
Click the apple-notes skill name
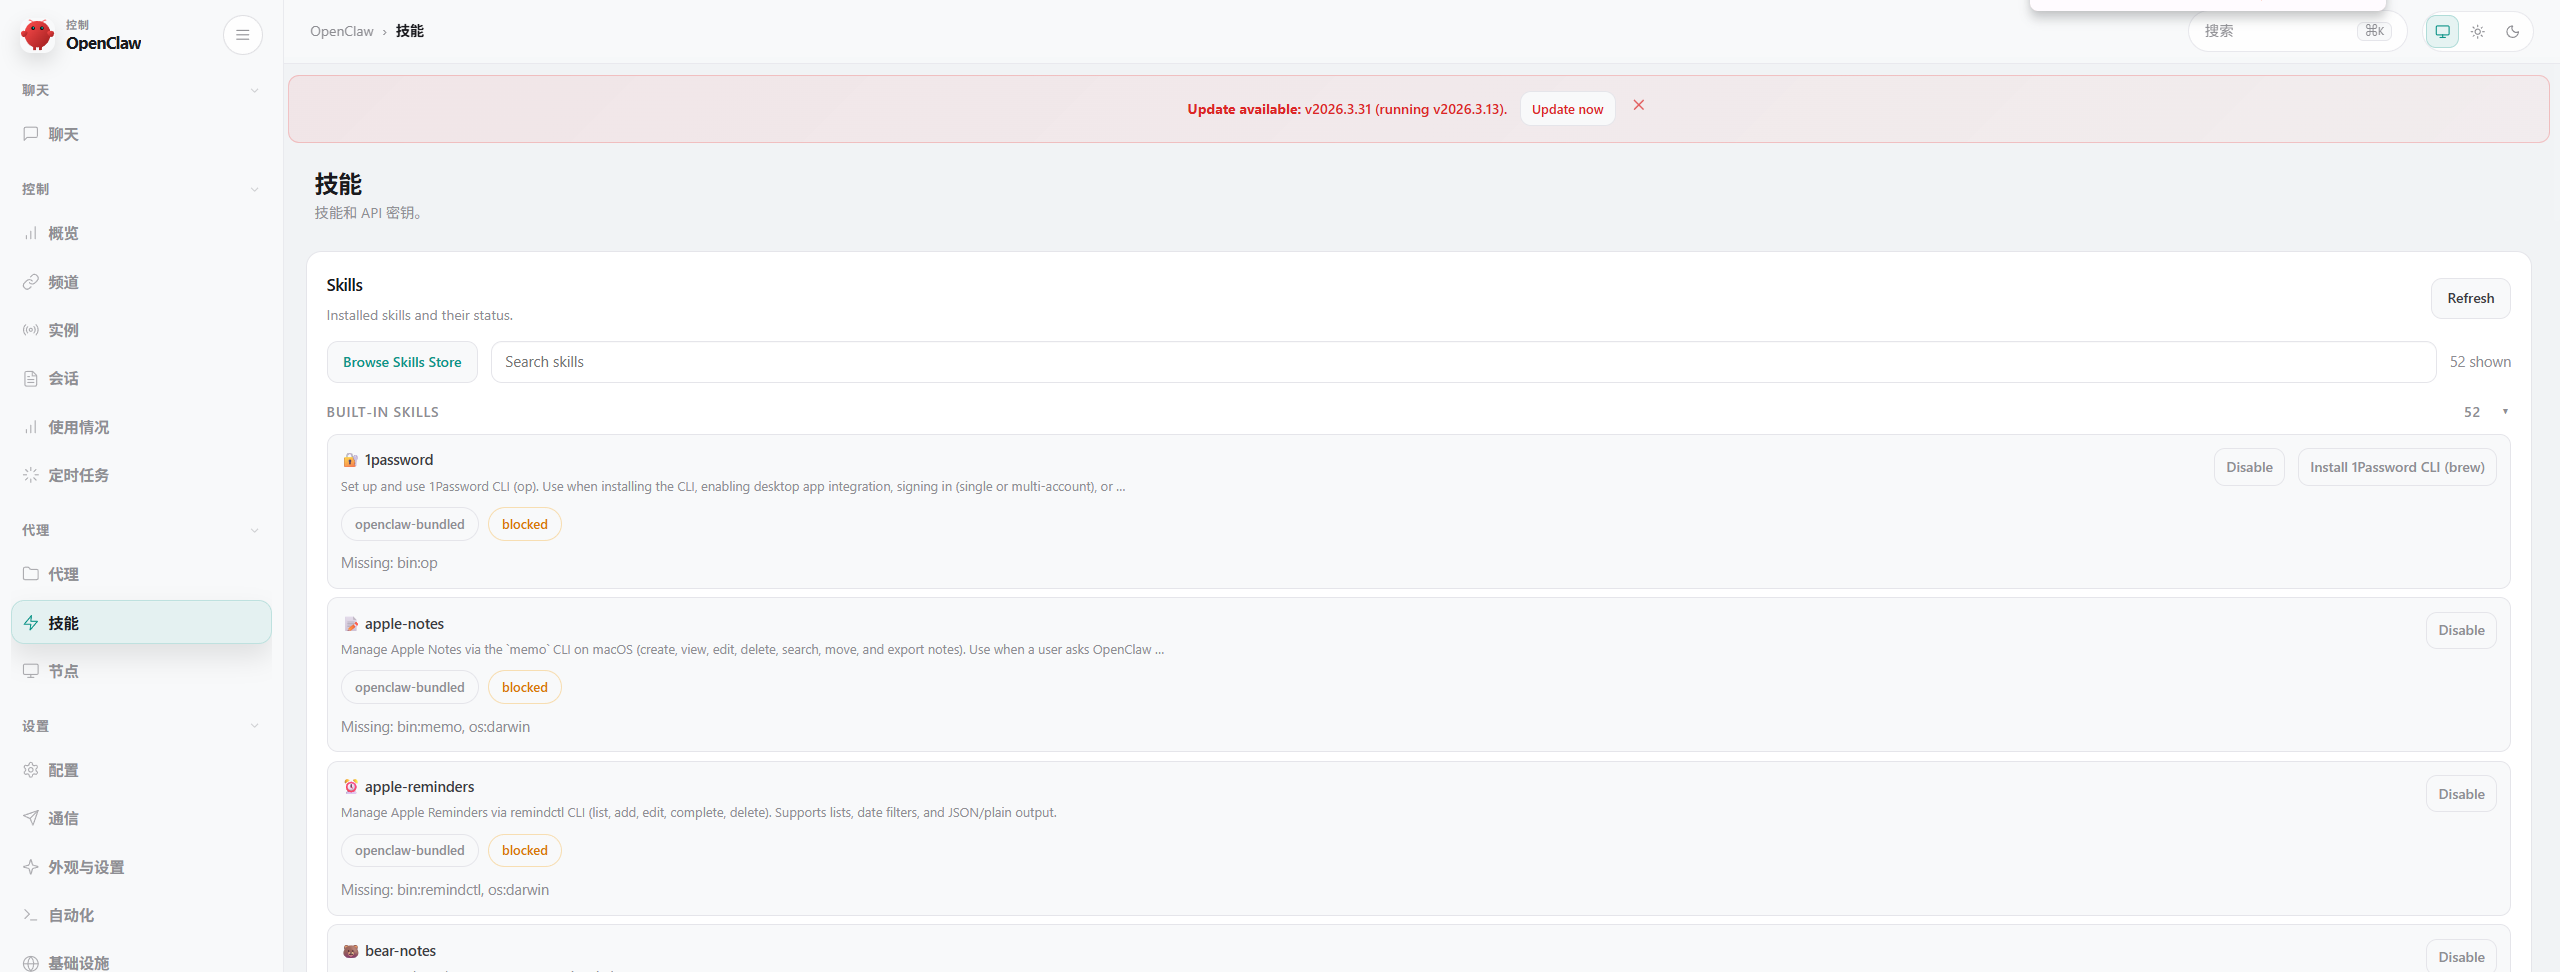pos(404,624)
